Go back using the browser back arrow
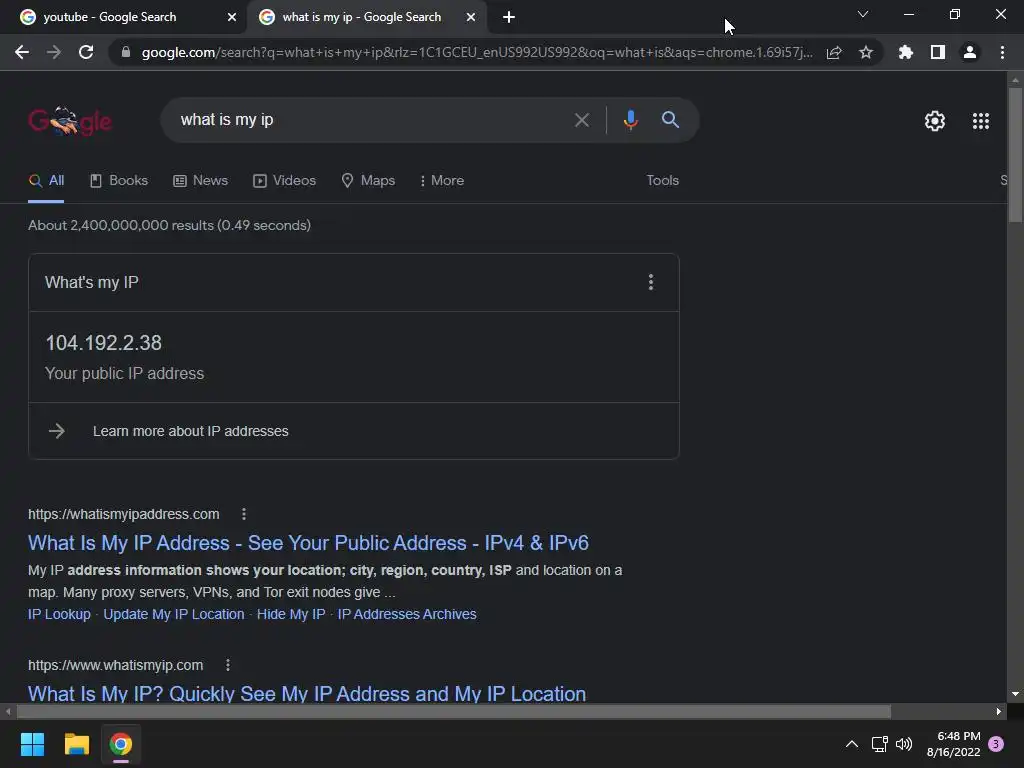1024x768 pixels. [x=22, y=52]
